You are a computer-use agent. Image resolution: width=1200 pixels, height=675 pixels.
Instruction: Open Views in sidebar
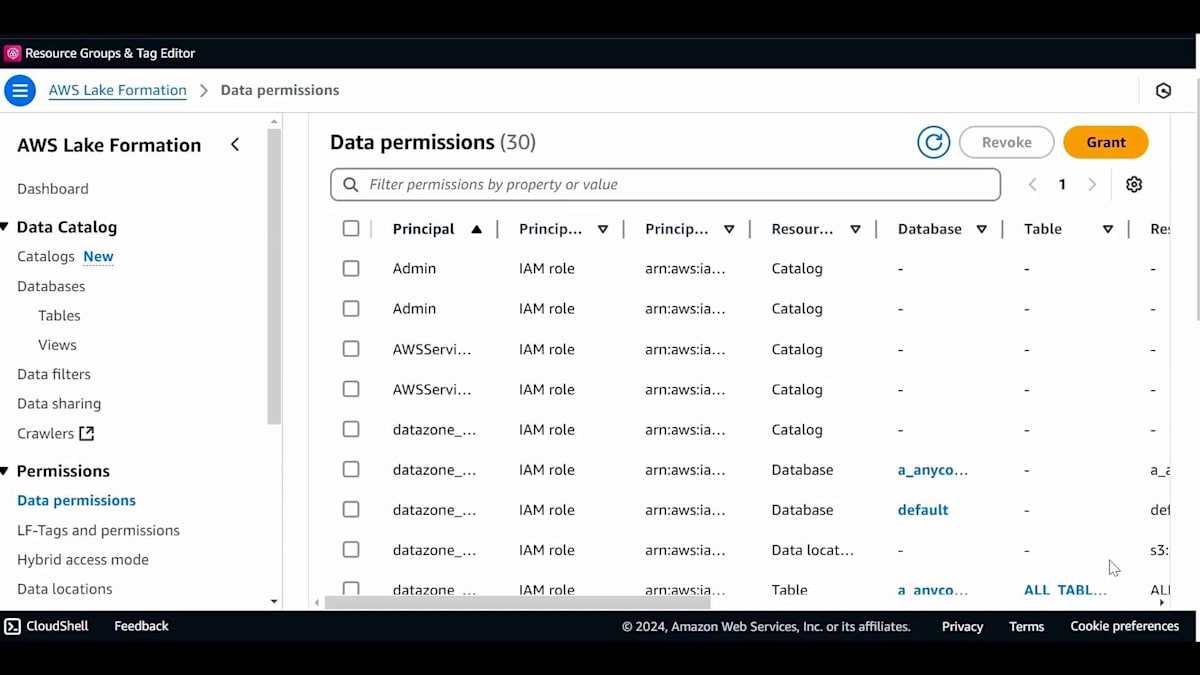(57, 345)
